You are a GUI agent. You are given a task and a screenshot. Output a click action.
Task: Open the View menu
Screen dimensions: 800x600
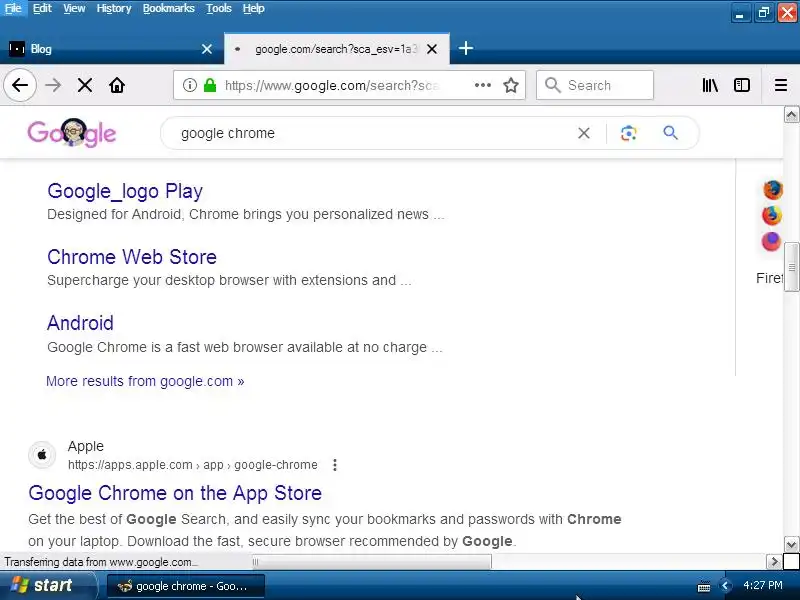(x=74, y=8)
